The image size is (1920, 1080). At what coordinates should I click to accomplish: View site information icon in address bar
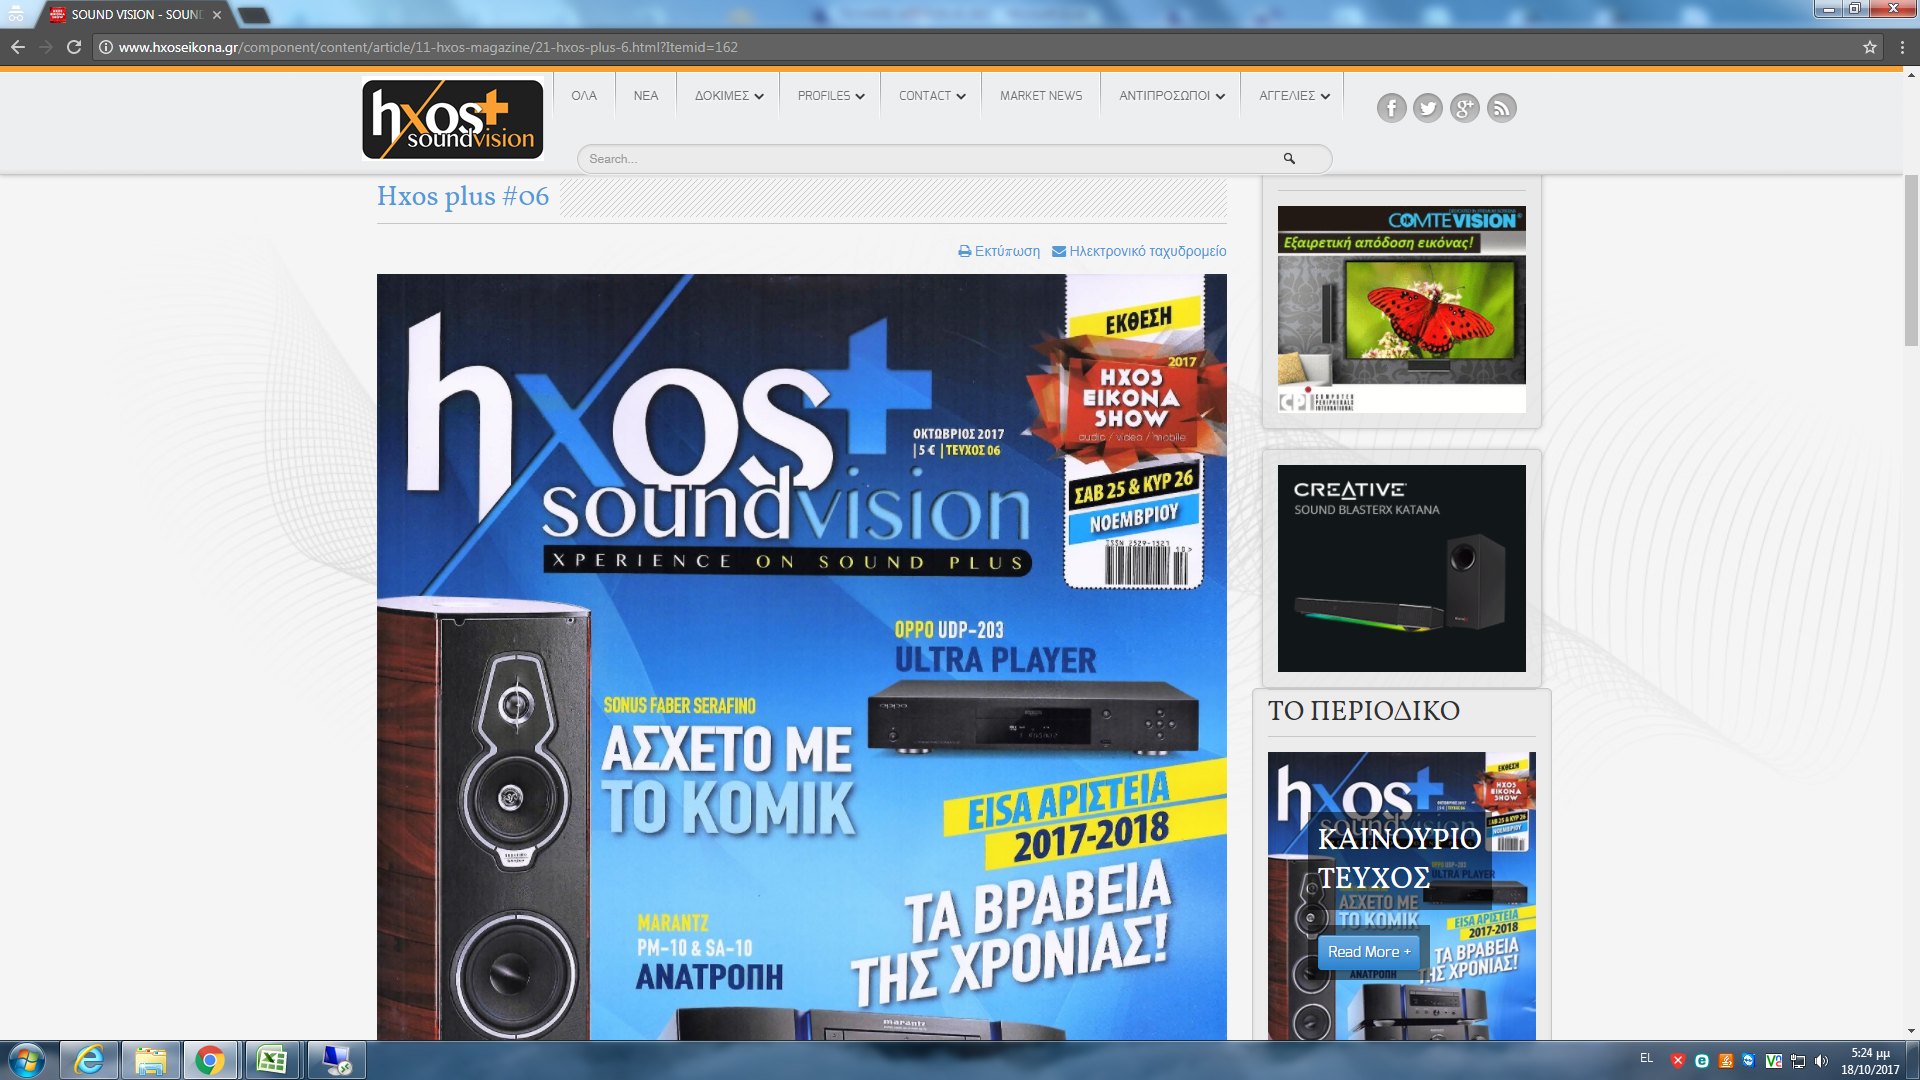(x=106, y=47)
